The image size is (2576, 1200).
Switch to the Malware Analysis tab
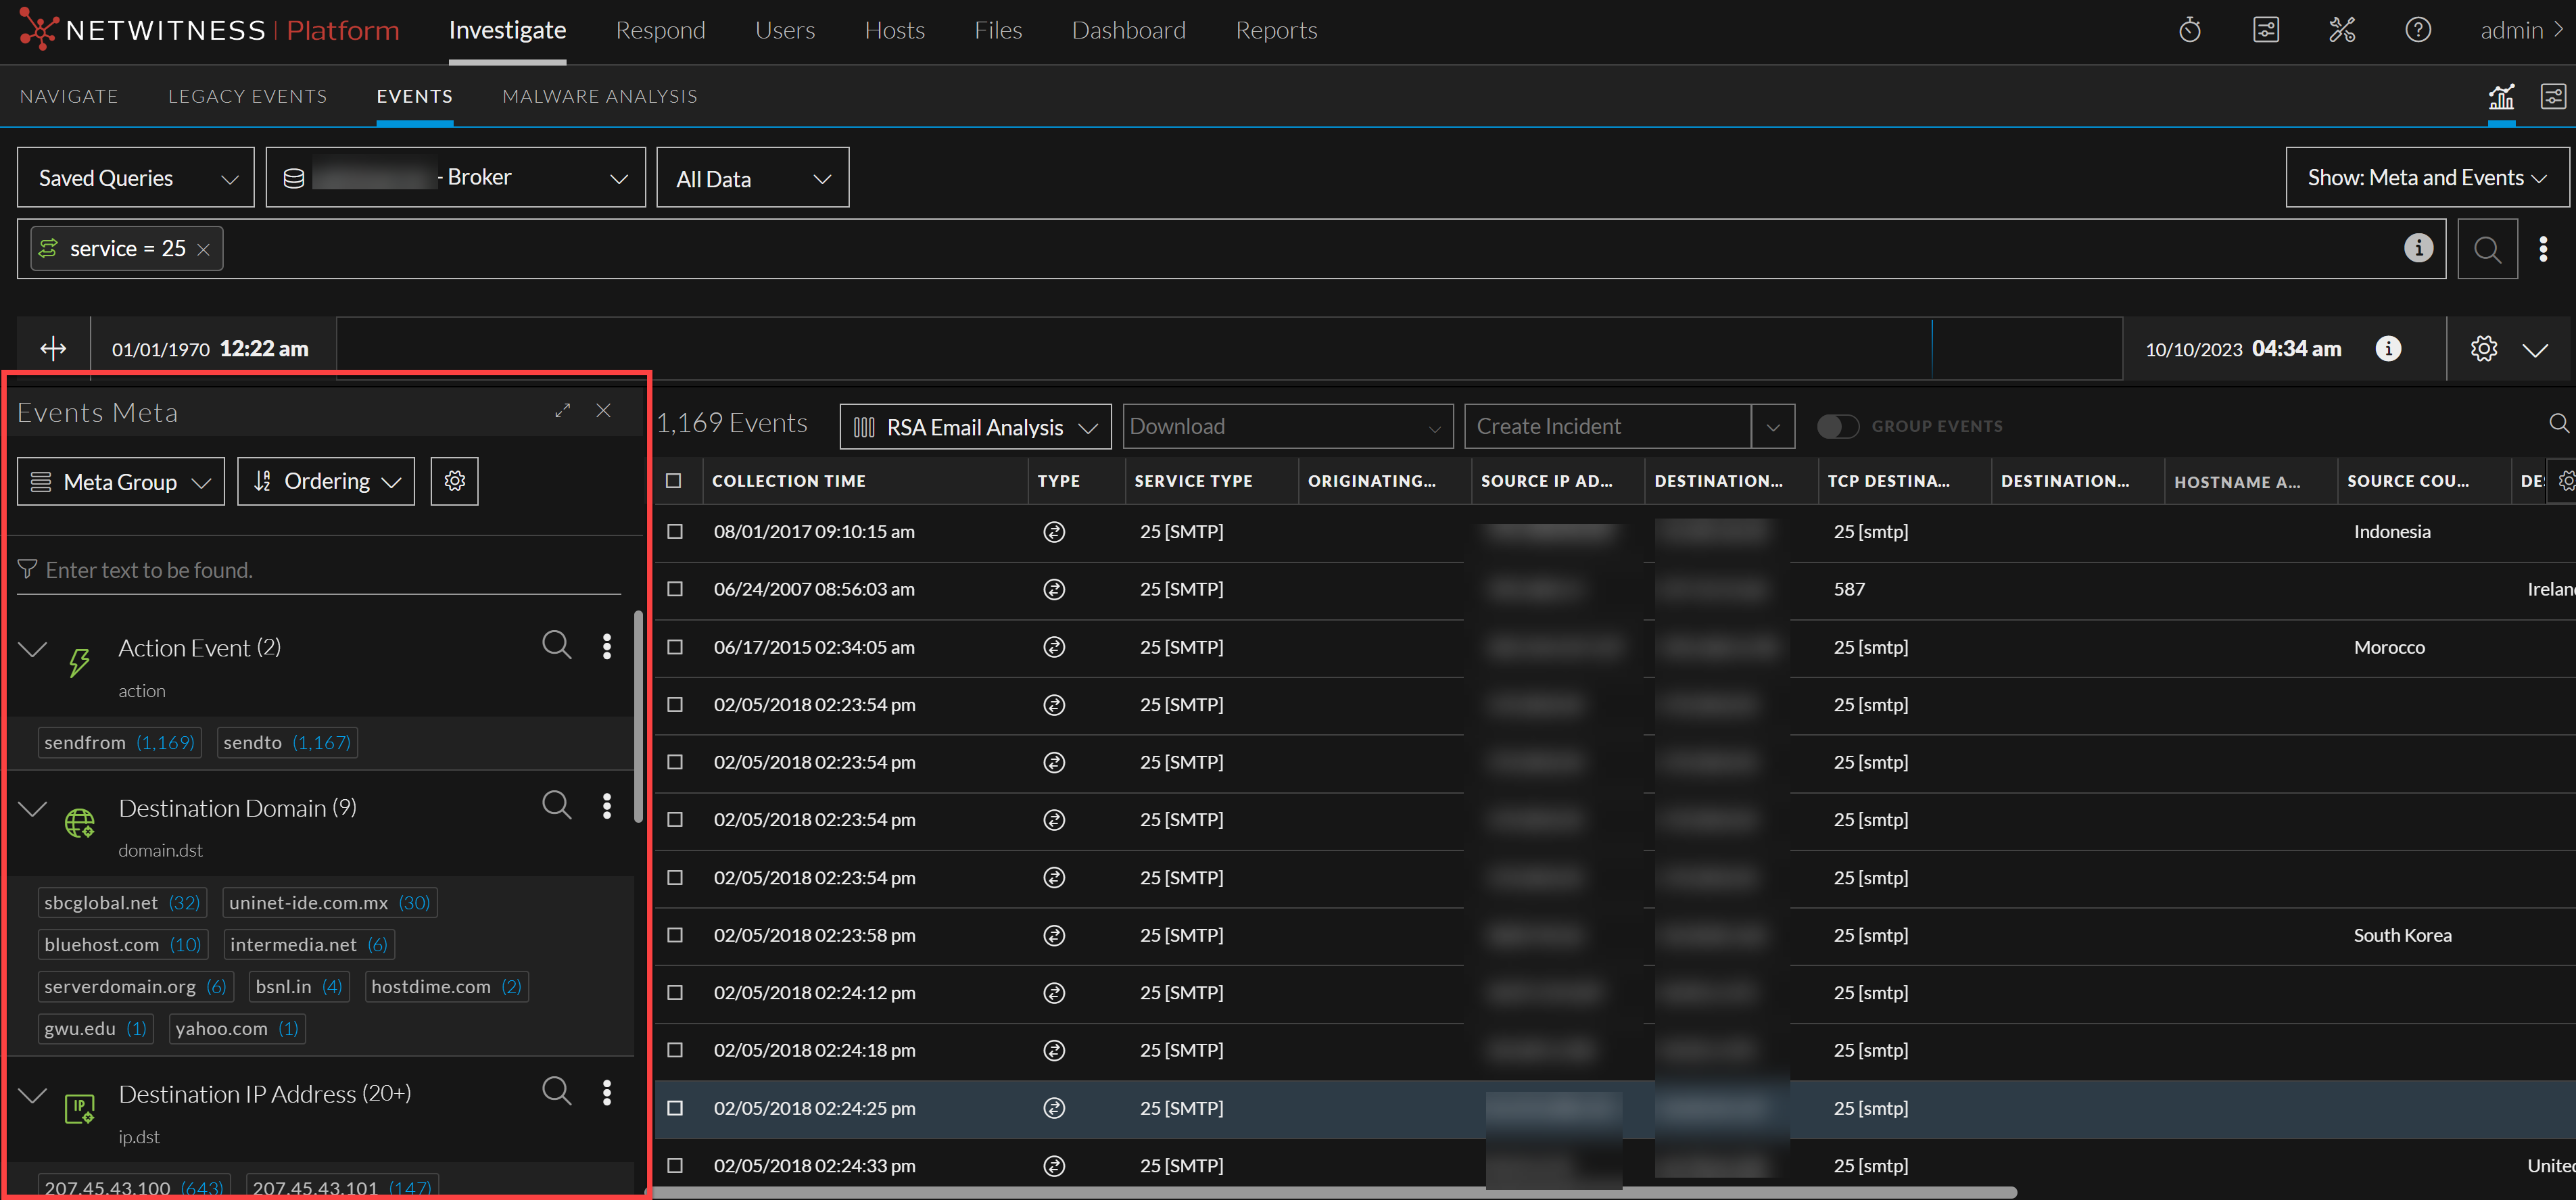point(599,96)
